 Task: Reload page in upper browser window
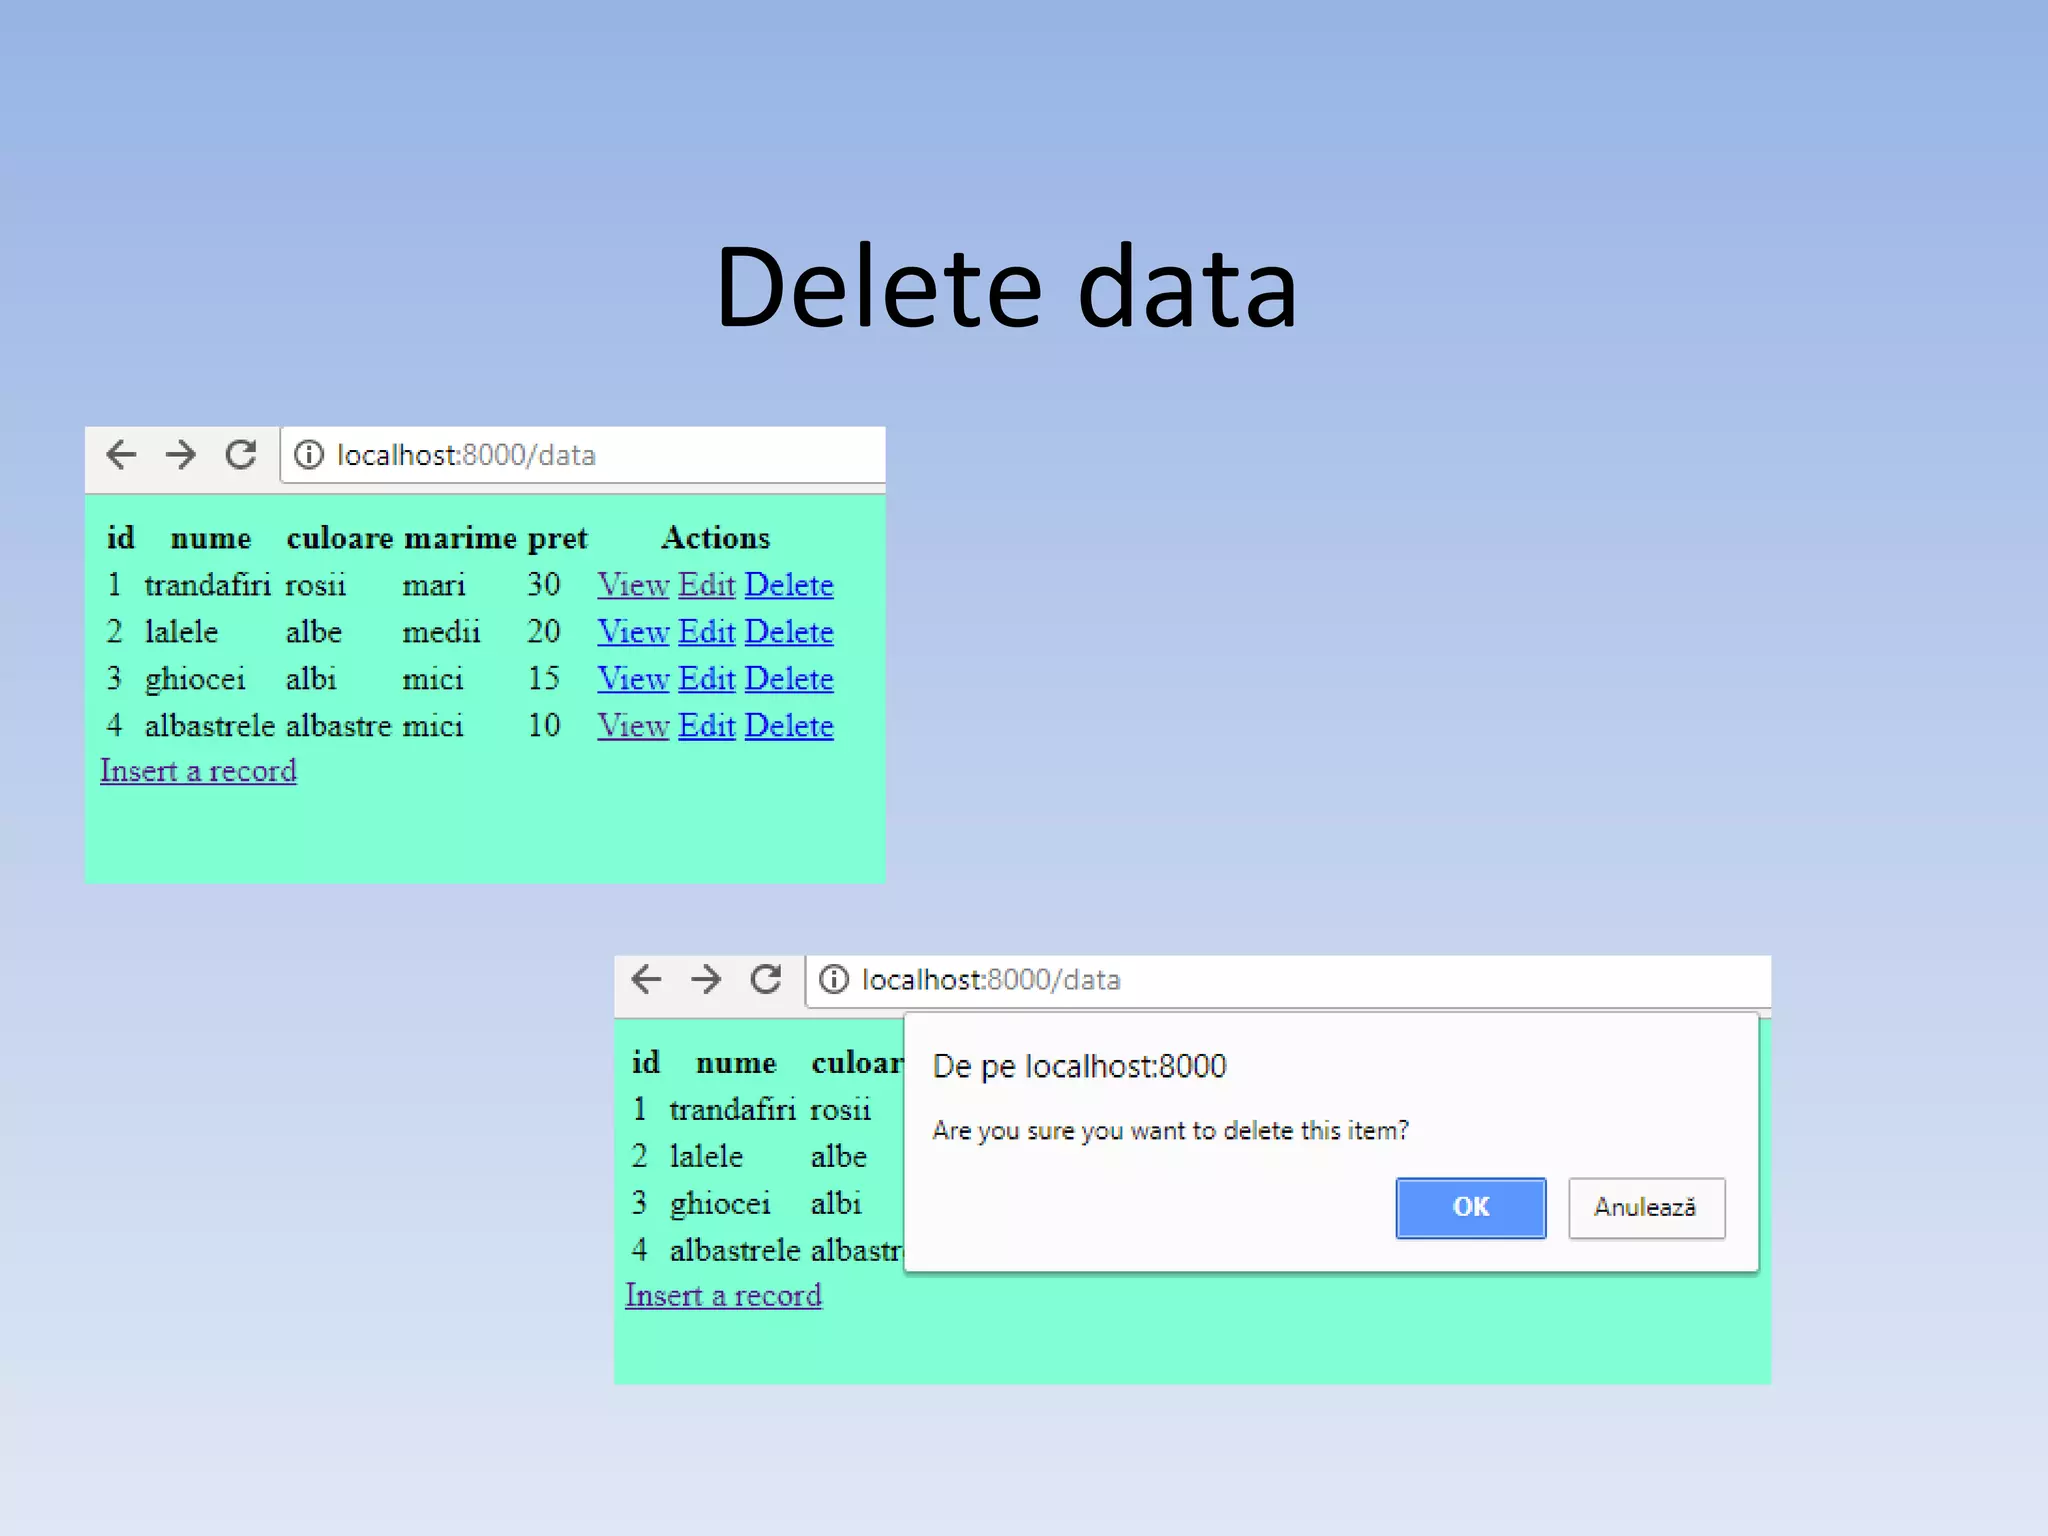coord(241,455)
